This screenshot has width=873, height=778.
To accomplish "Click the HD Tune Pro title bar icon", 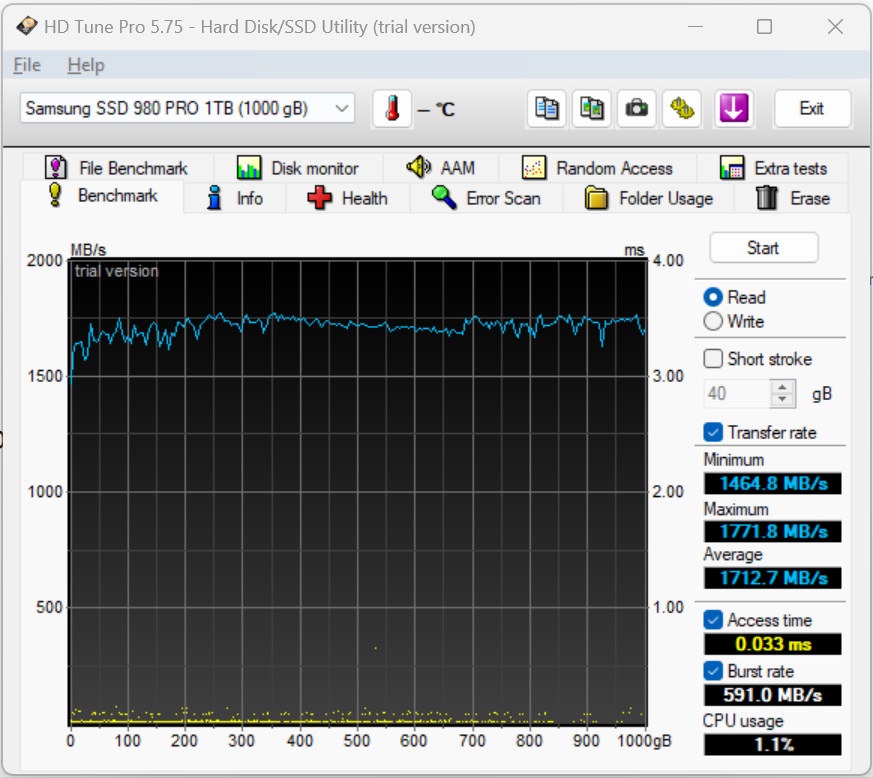I will point(26,26).
